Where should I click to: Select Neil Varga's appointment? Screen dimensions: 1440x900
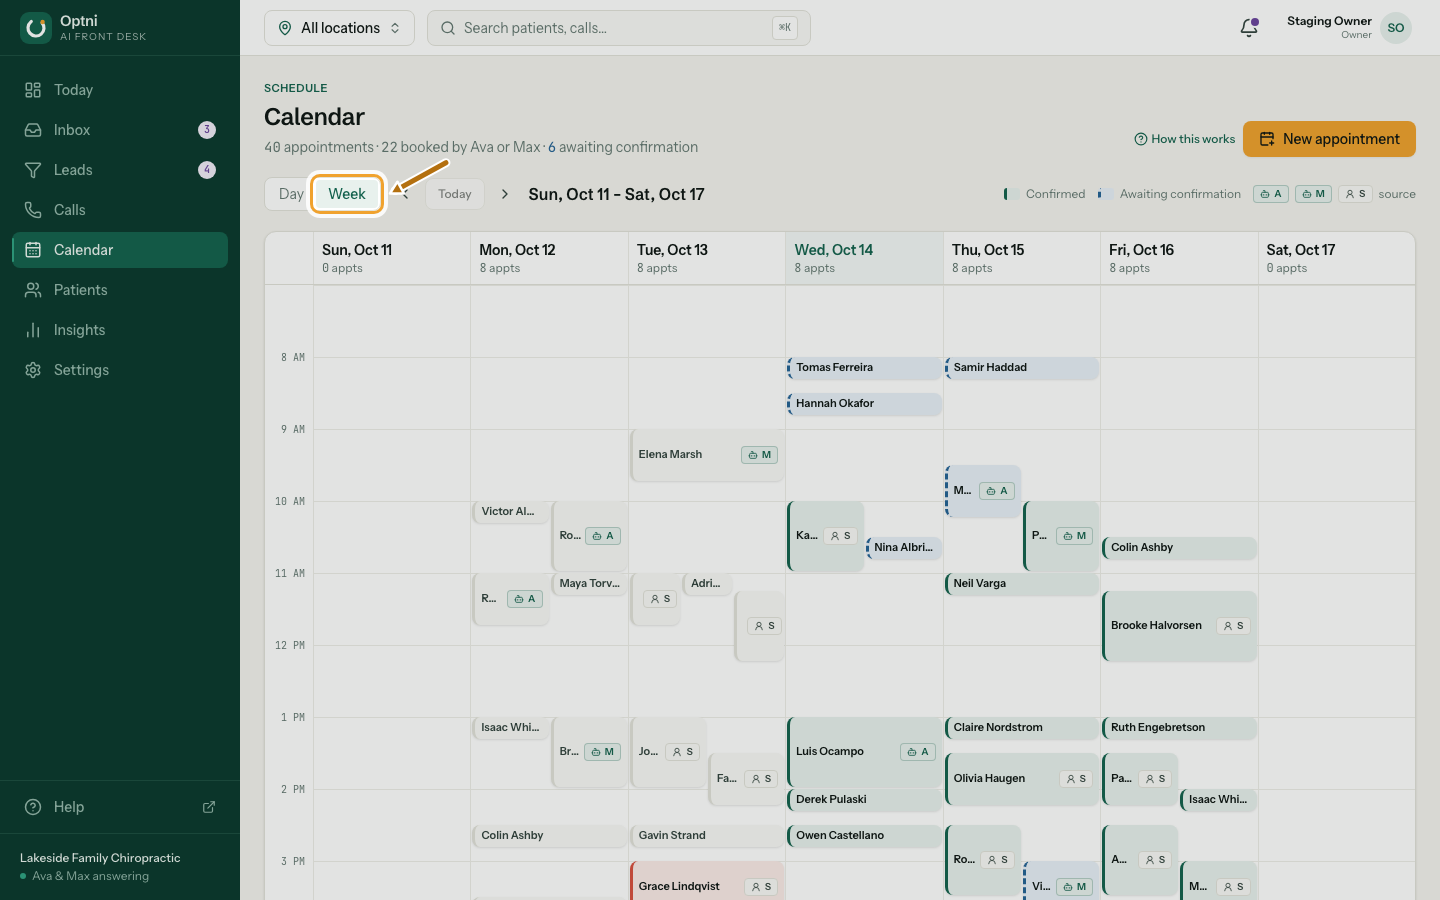coord(1022,584)
